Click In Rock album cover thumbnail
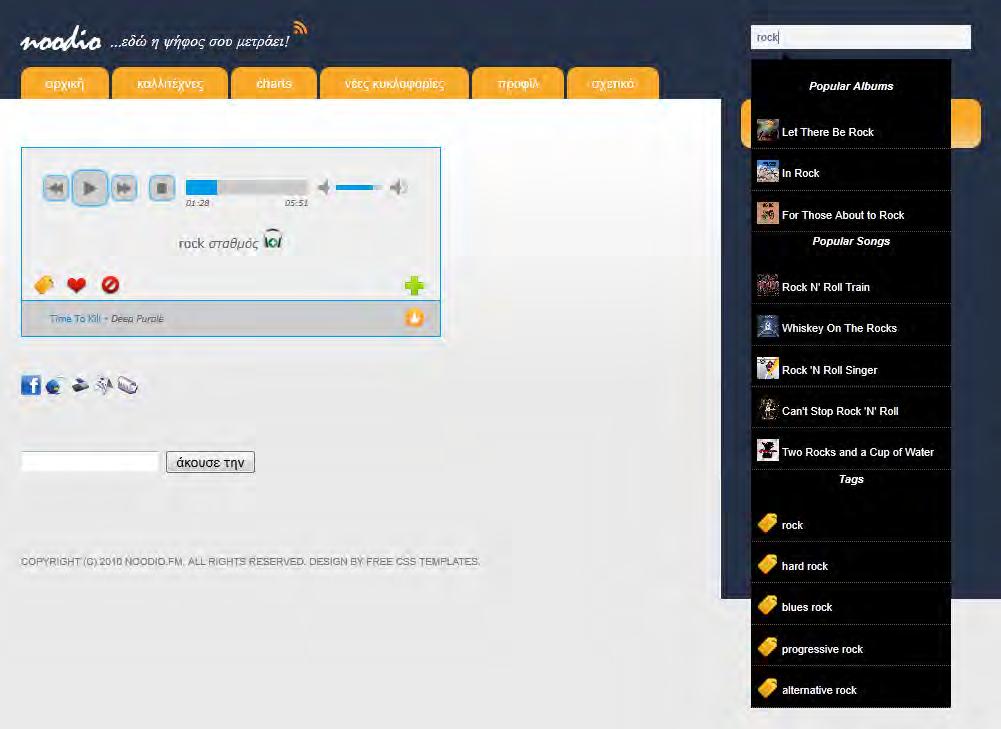The width and height of the screenshot is (1001, 729). [x=767, y=171]
